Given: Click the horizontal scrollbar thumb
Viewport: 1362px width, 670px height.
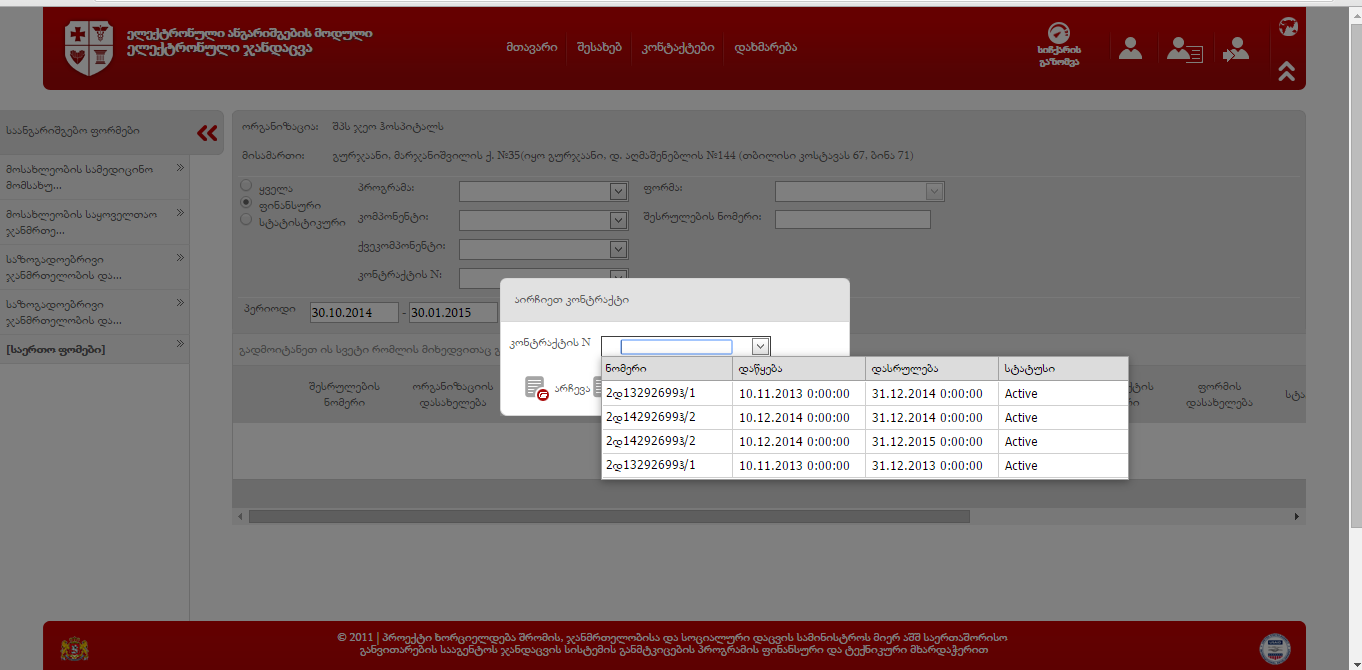Looking at the screenshot, I should (x=608, y=517).
